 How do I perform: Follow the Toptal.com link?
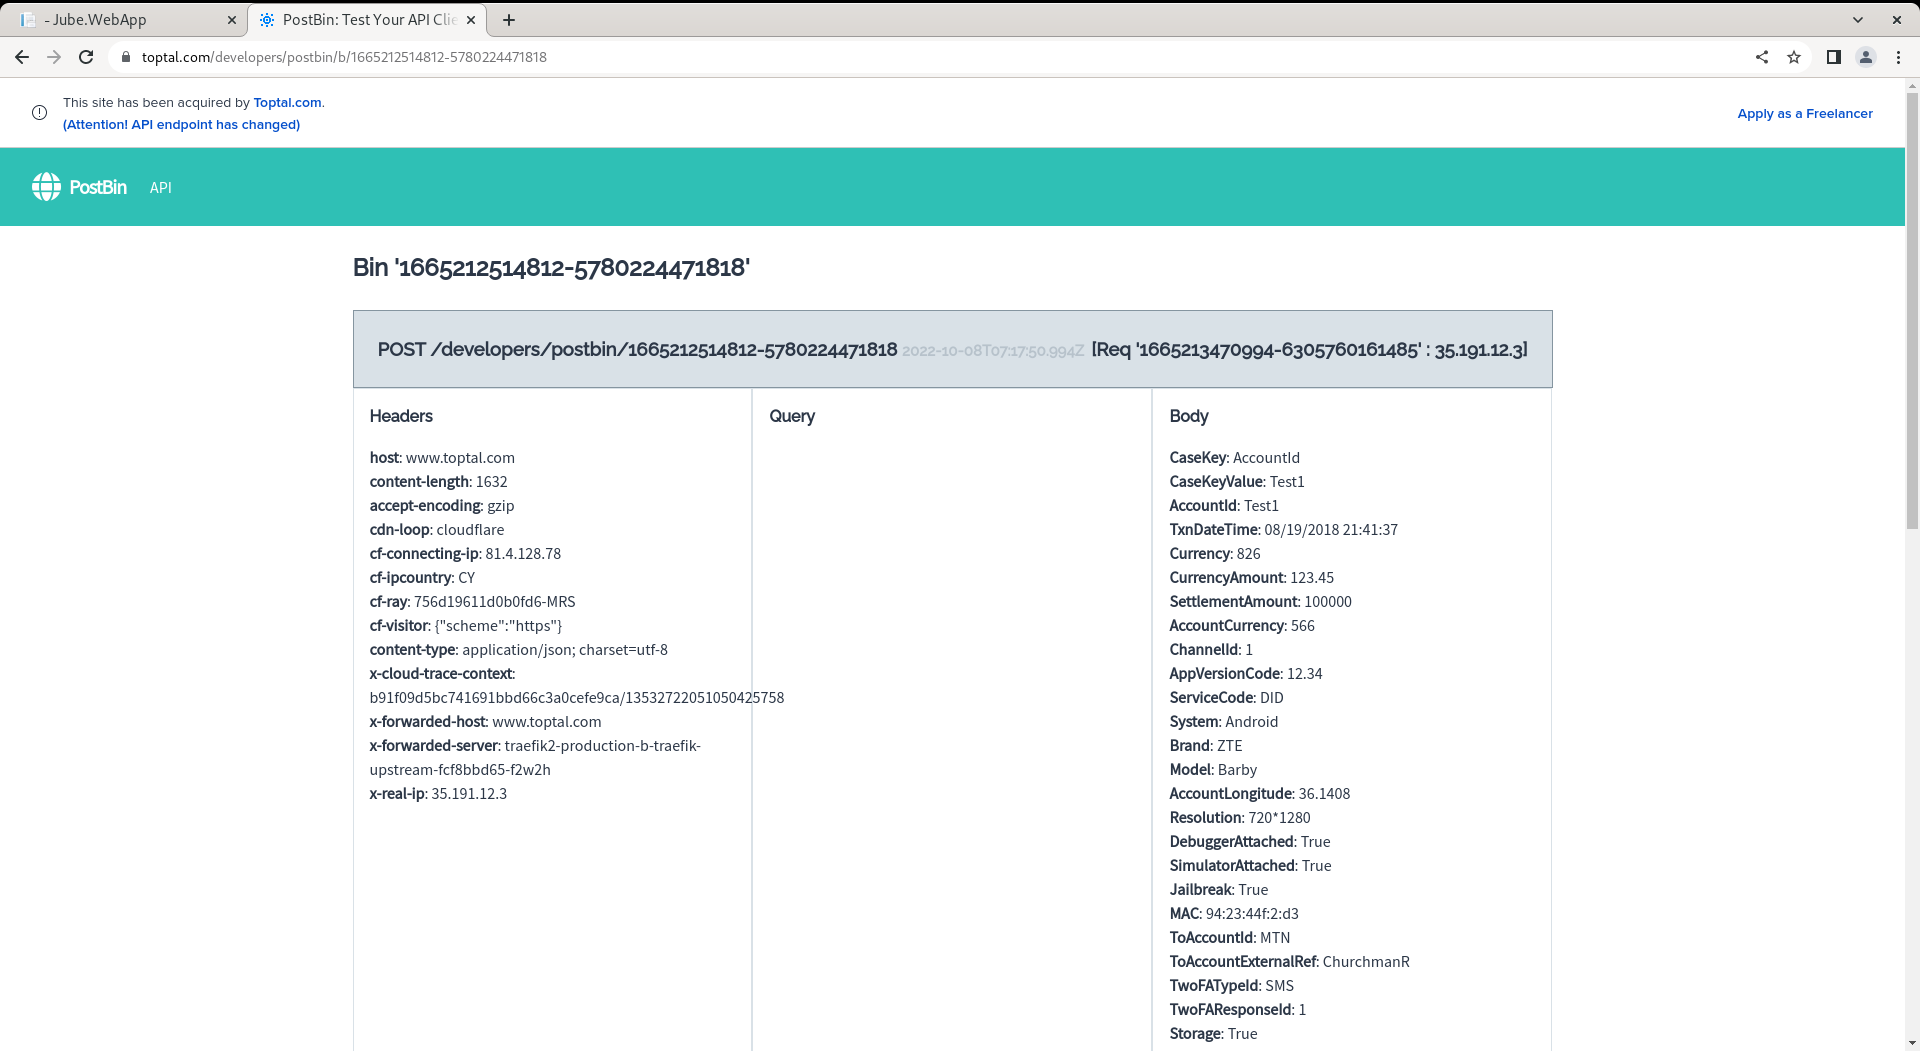tap(287, 102)
